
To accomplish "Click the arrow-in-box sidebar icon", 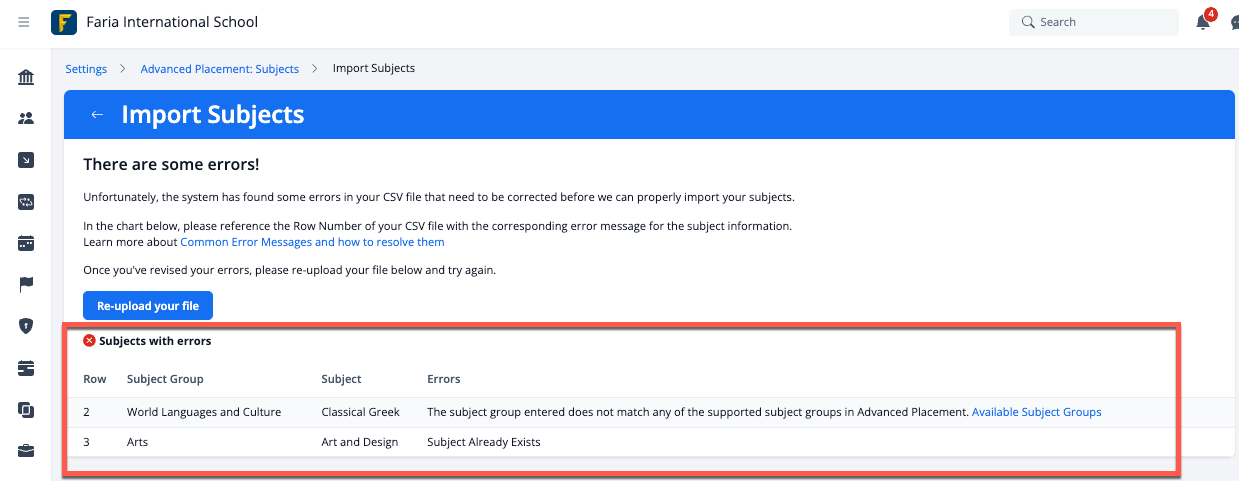I will [x=26, y=160].
